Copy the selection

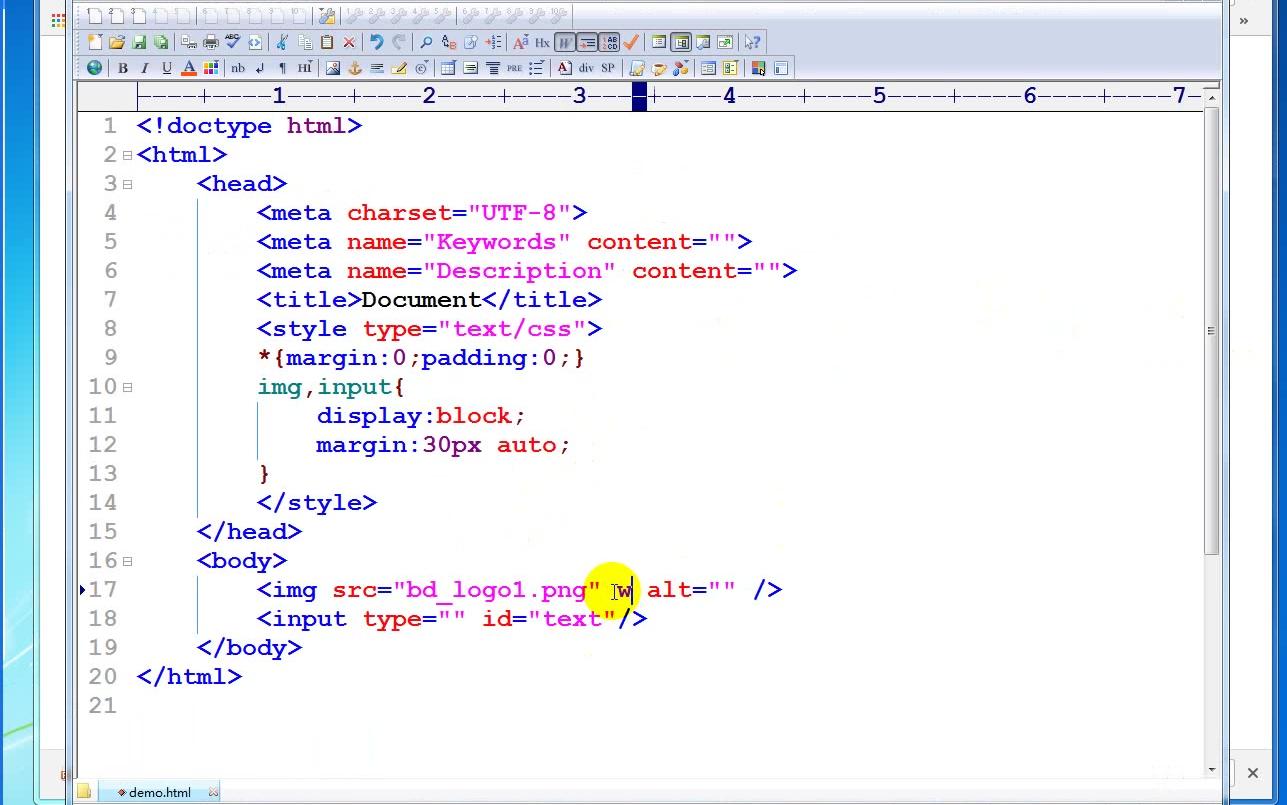coord(305,42)
